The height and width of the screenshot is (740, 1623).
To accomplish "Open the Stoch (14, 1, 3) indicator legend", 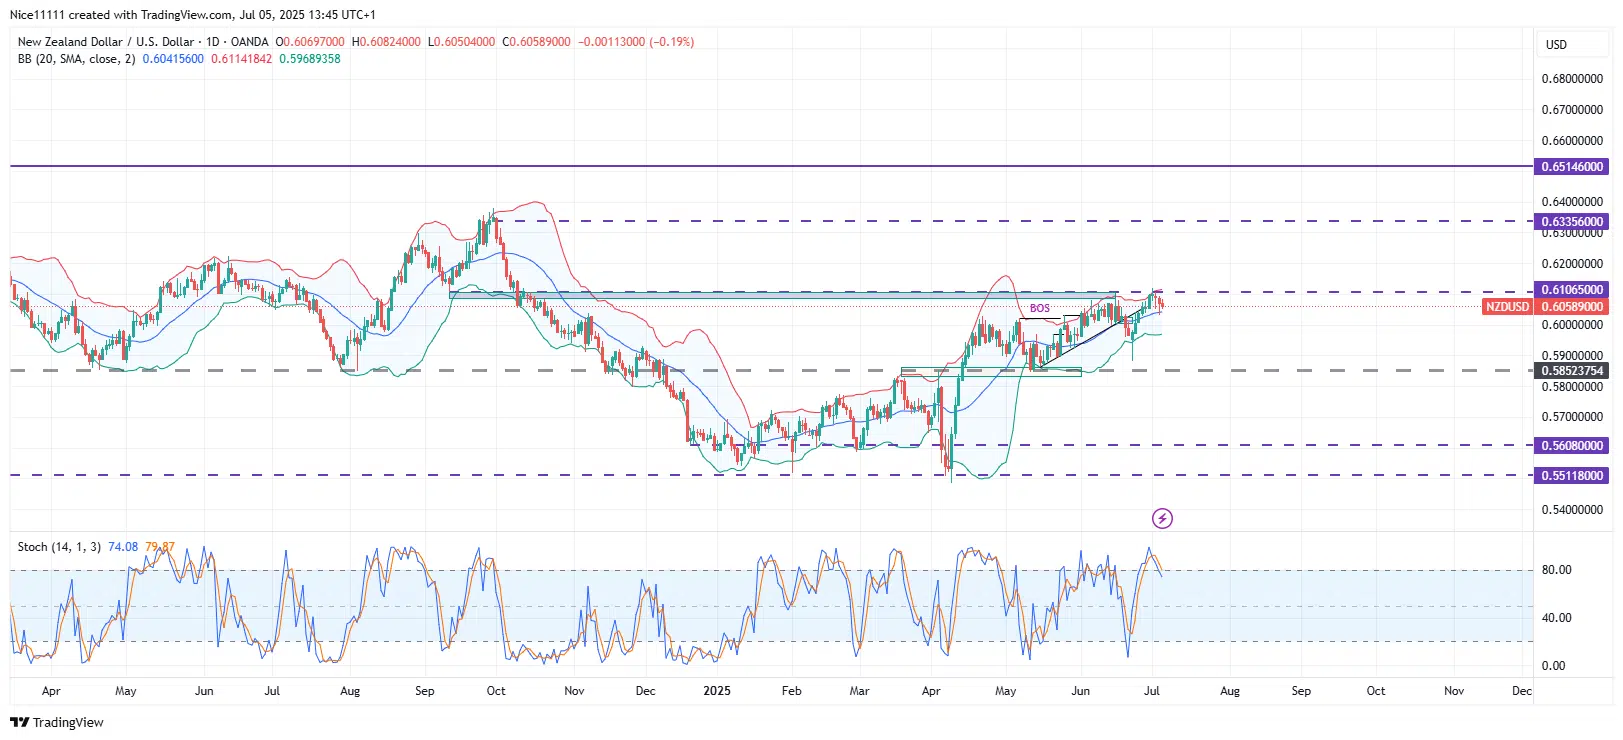I will pos(59,547).
